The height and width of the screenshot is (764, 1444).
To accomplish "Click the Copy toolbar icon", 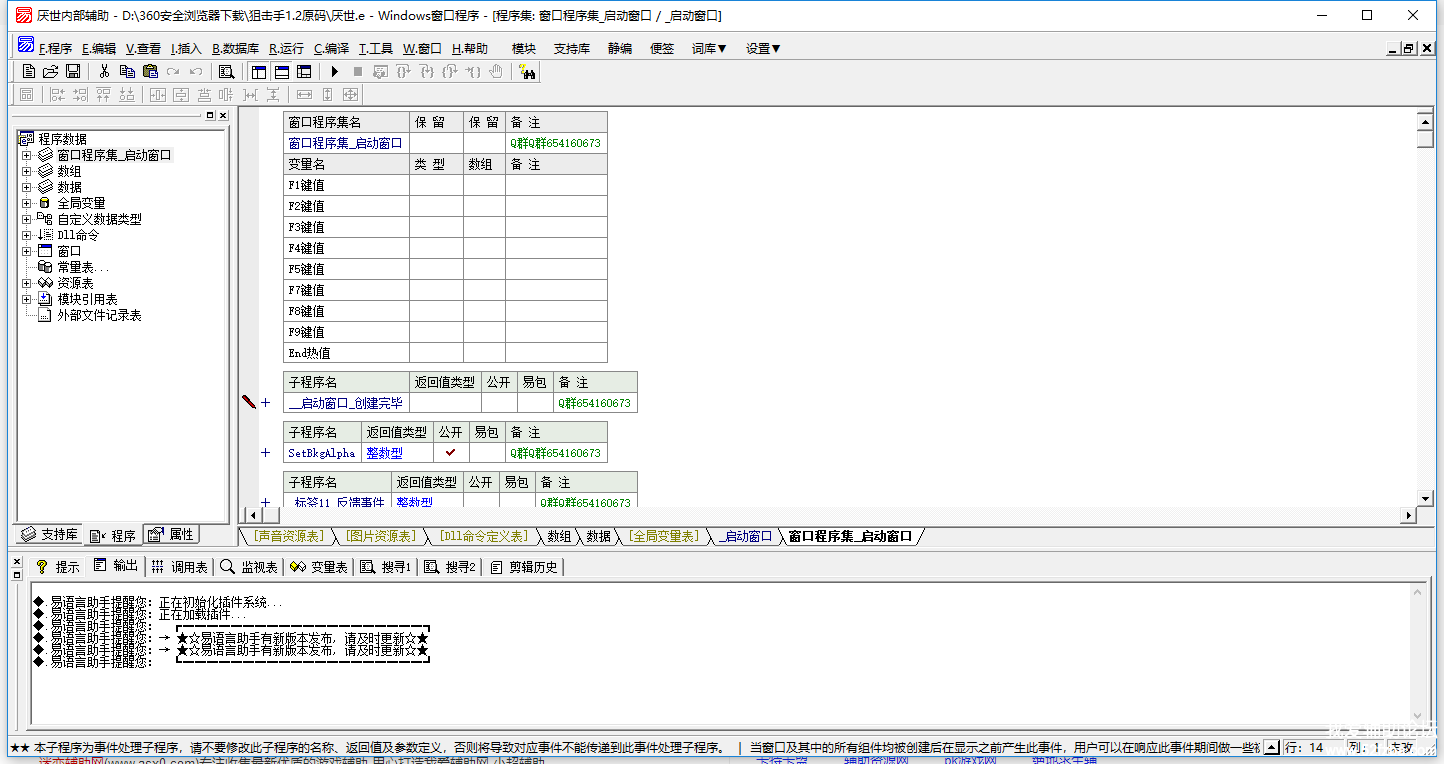I will 127,71.
